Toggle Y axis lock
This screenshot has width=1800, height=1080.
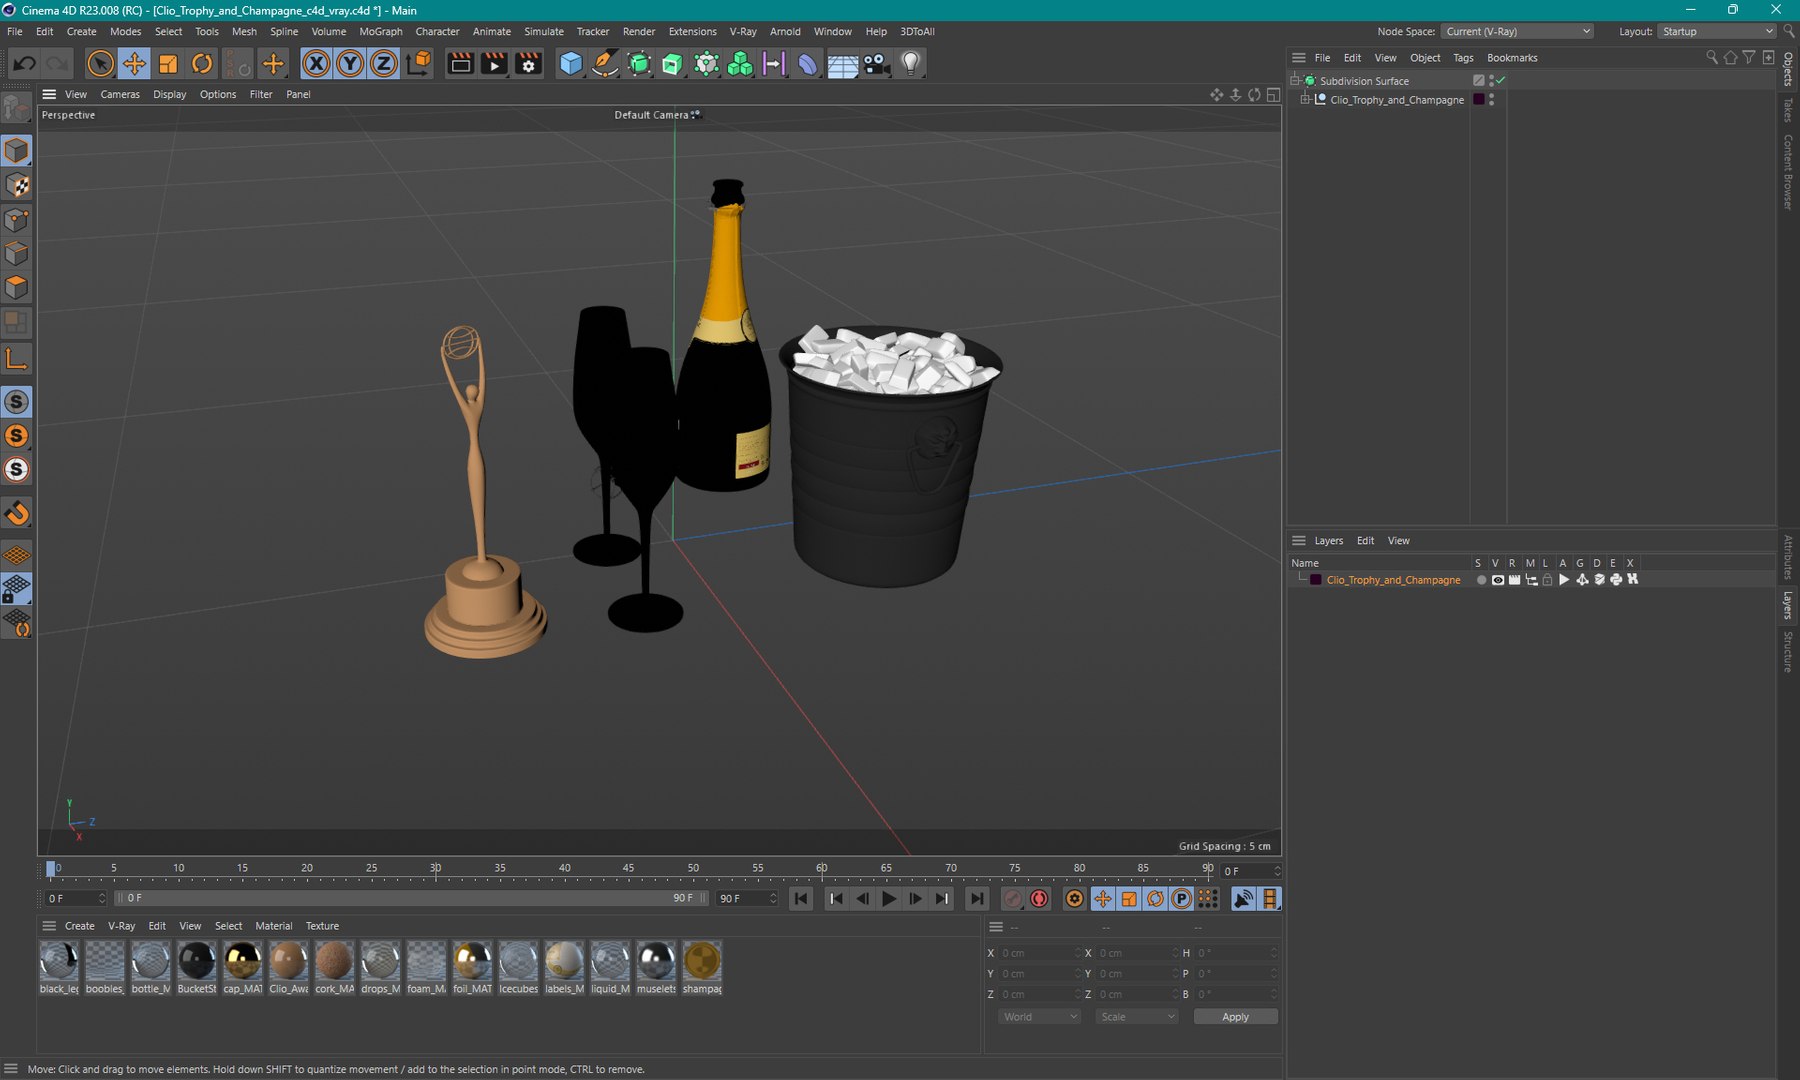click(x=350, y=64)
